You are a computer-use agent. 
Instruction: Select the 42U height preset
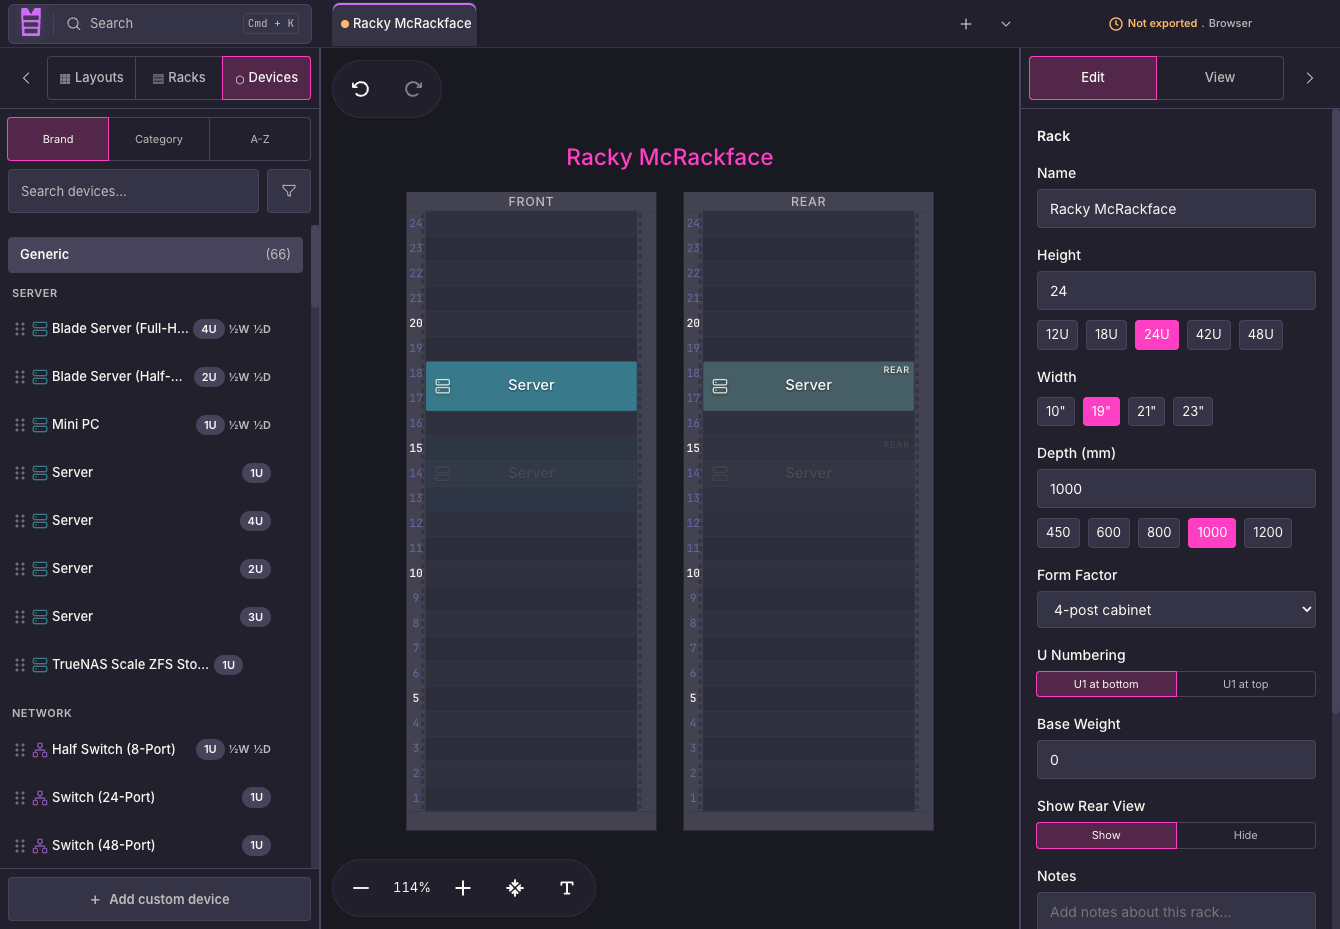(1208, 335)
